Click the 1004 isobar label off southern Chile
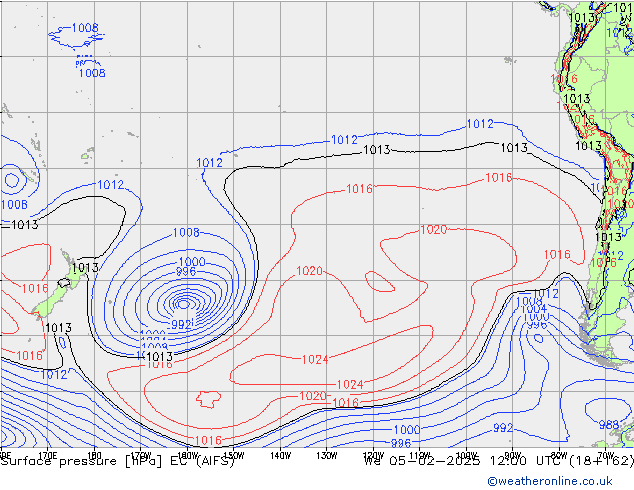634x490 pixels. coord(534,309)
